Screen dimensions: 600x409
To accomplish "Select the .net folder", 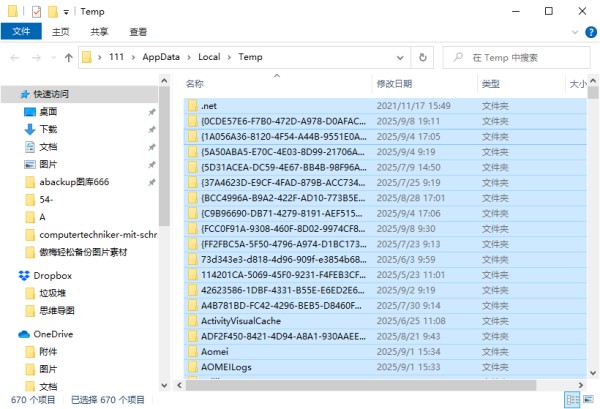I will [x=385, y=106].
